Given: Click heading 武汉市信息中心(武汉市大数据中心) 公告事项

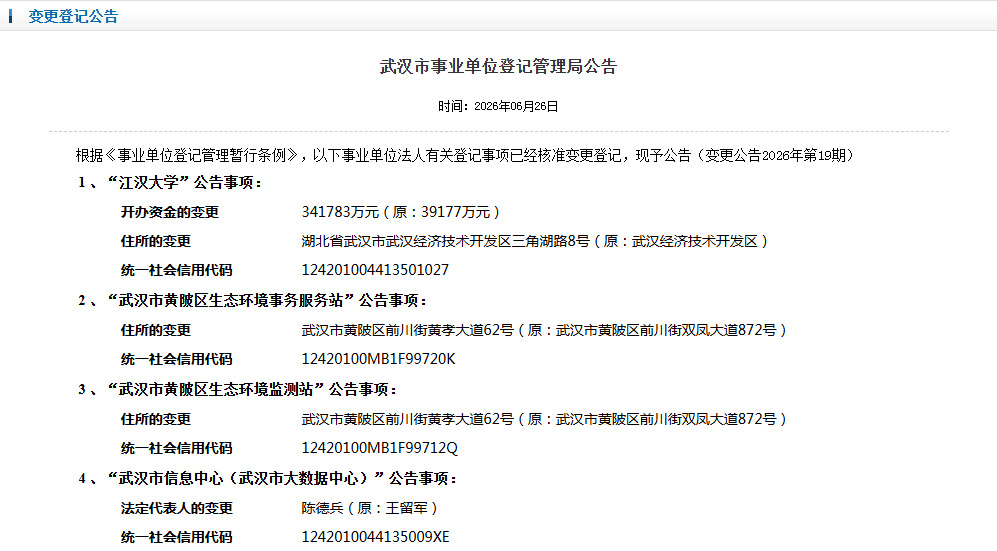Looking at the screenshot, I should (268, 479).
